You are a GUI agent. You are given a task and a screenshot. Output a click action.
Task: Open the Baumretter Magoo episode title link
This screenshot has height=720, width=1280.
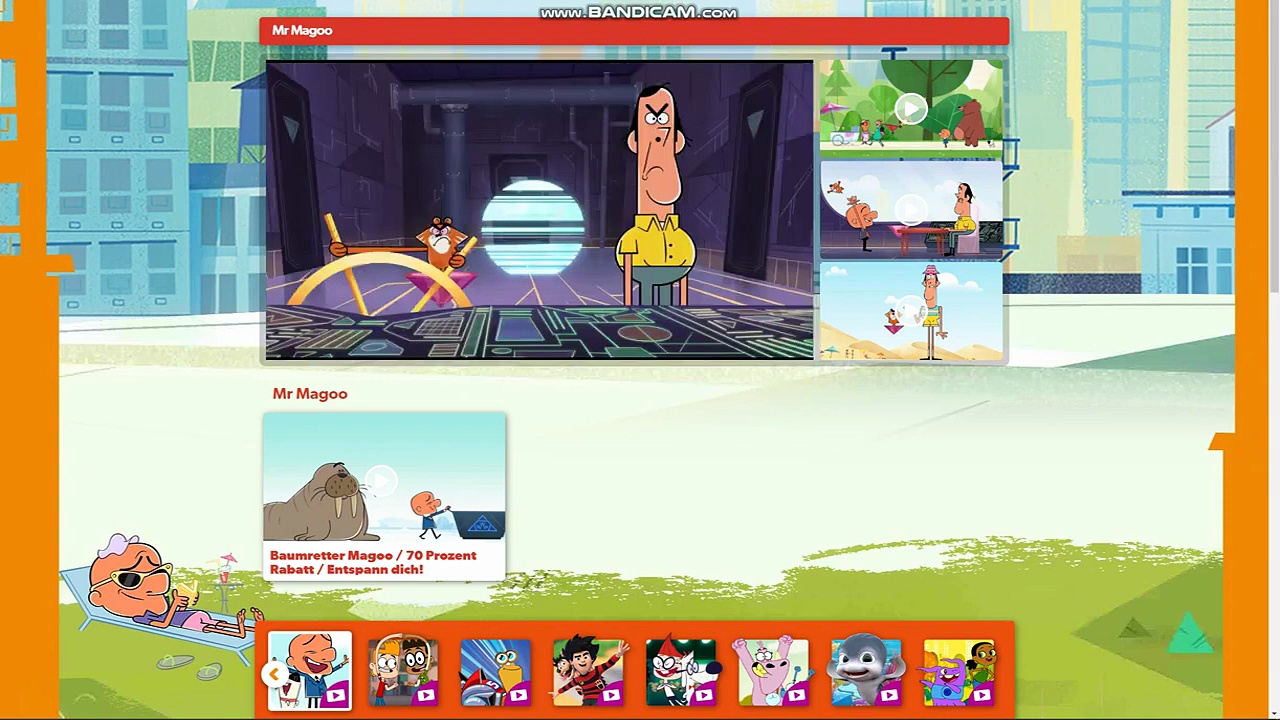tap(373, 562)
